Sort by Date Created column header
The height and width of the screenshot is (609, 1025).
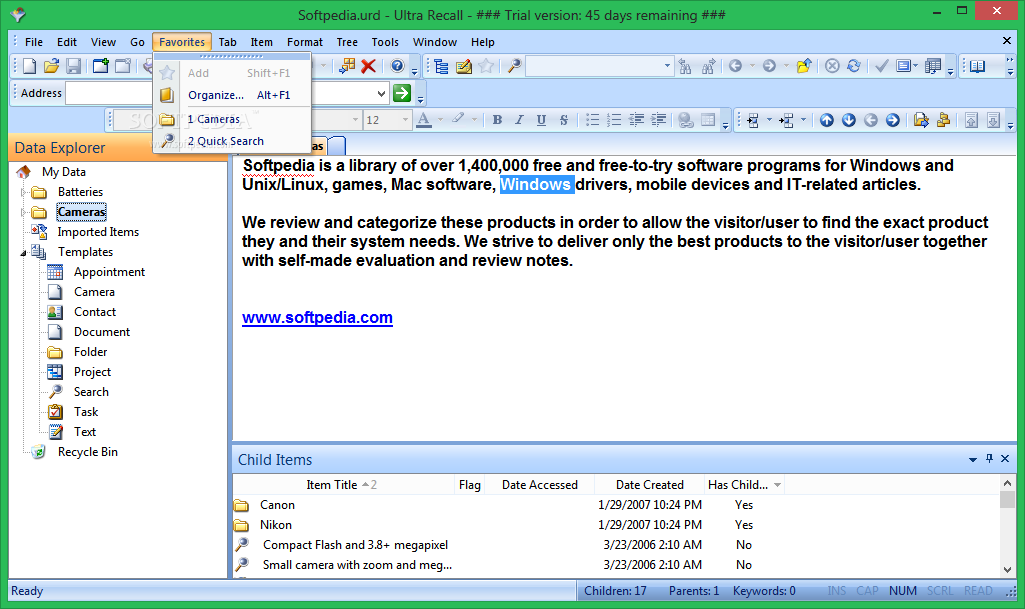650,485
